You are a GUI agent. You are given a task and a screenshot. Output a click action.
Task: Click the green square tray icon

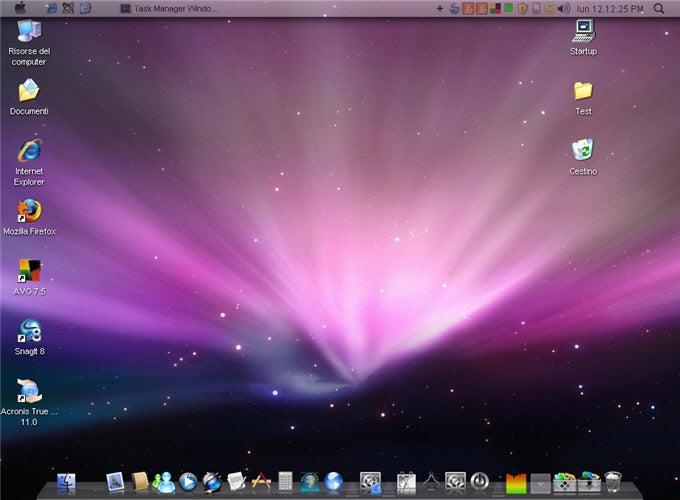click(x=509, y=8)
